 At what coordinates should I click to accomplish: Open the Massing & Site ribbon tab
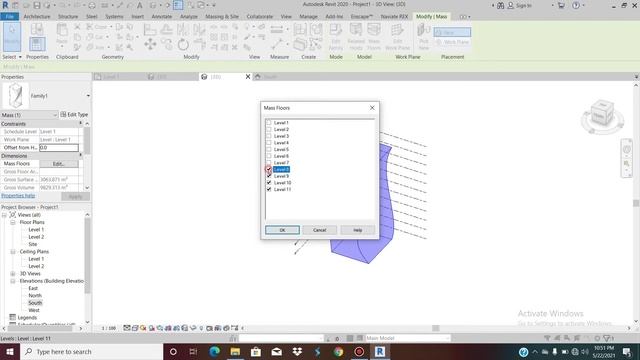pos(222,16)
